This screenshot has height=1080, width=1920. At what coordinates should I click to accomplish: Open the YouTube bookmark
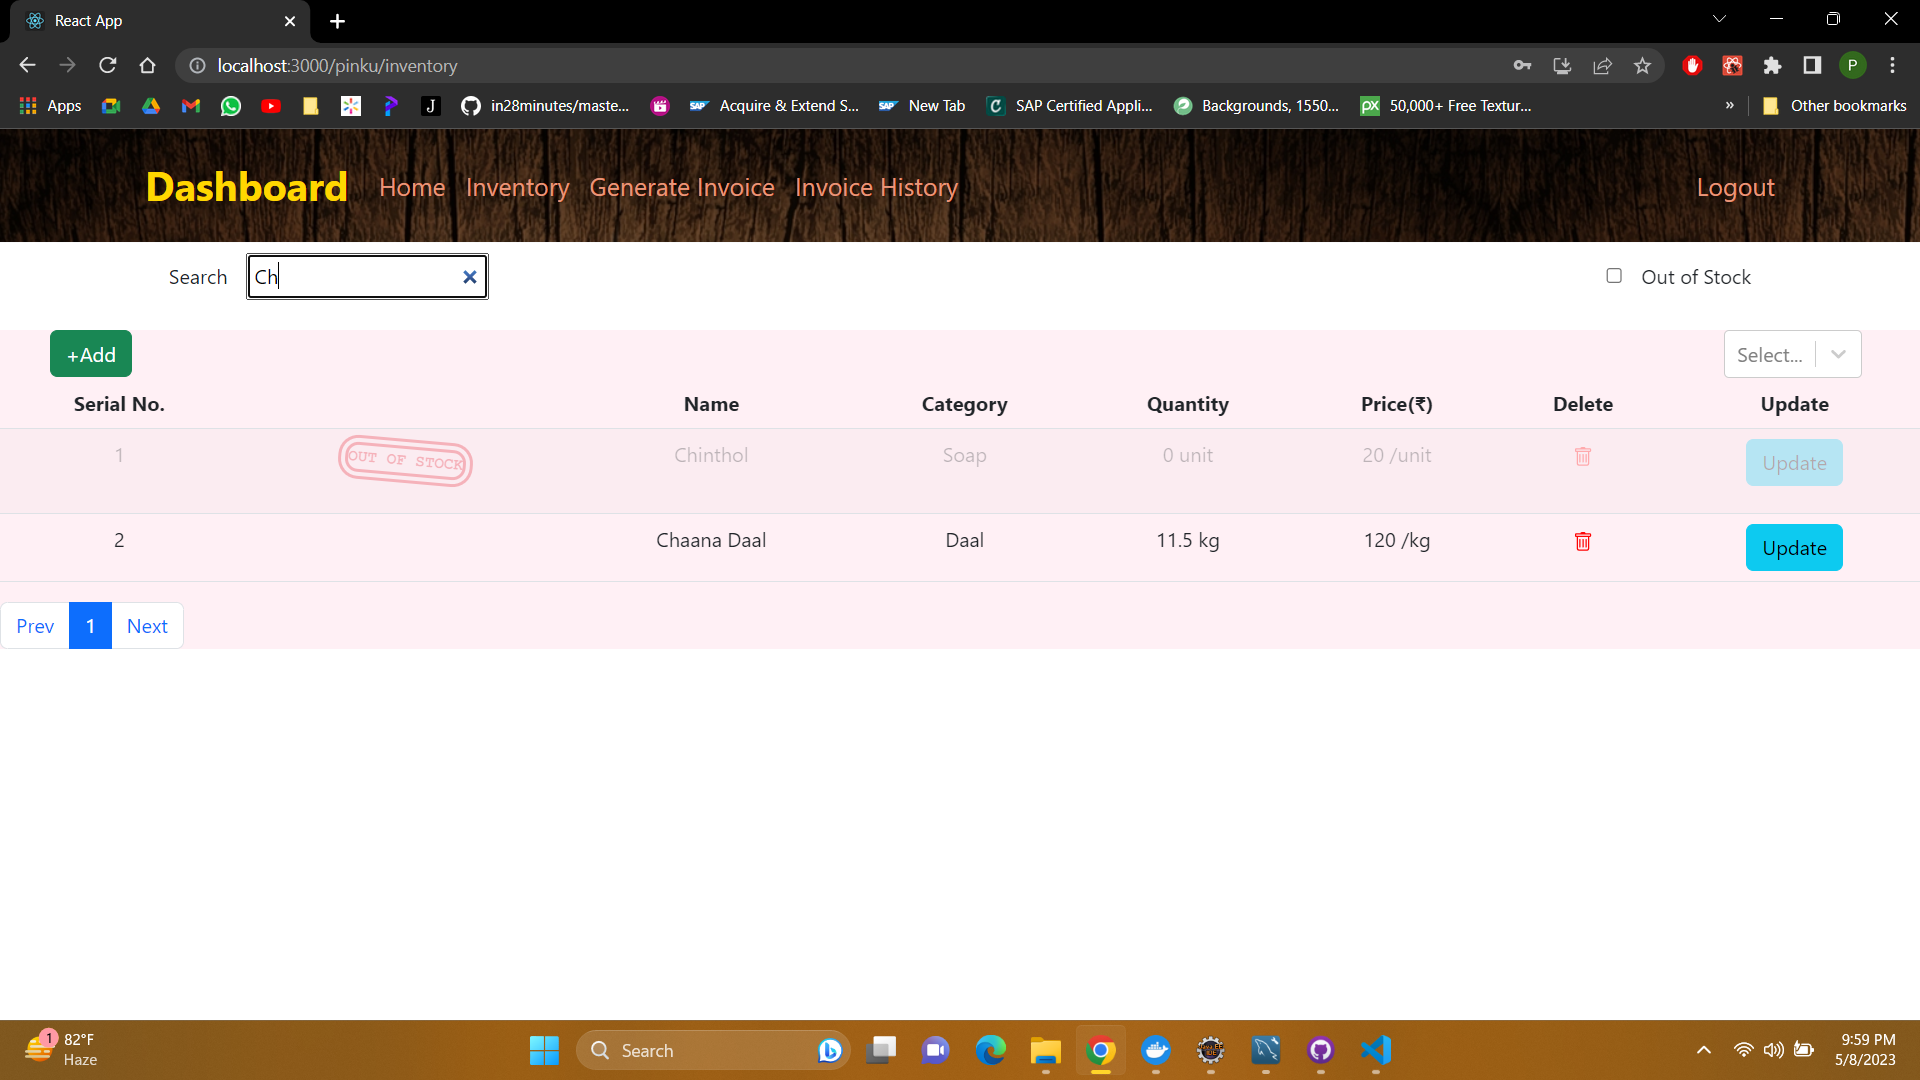pyautogui.click(x=270, y=105)
